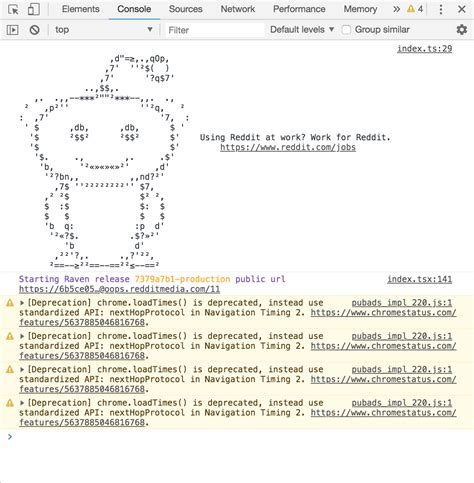The image size is (474, 483).
Task: Go to the Network tab
Action: [x=238, y=9]
